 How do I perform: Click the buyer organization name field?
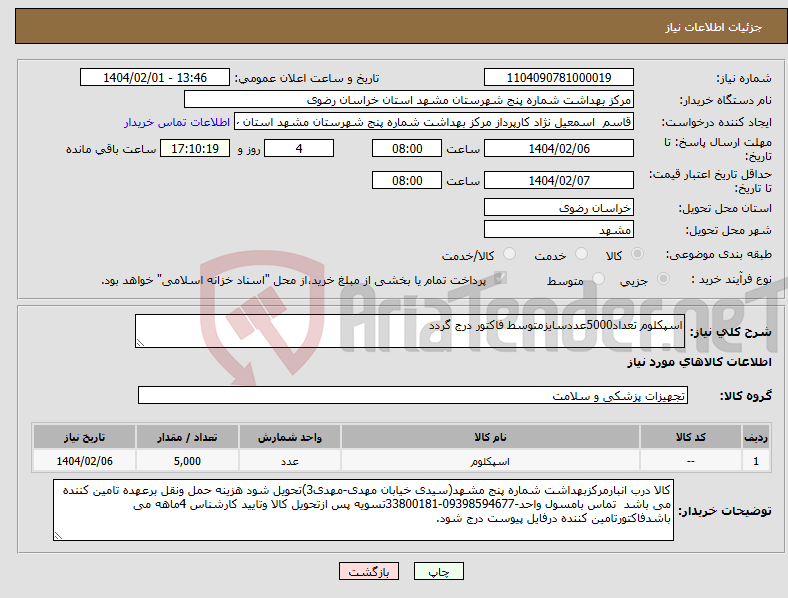tap(409, 99)
